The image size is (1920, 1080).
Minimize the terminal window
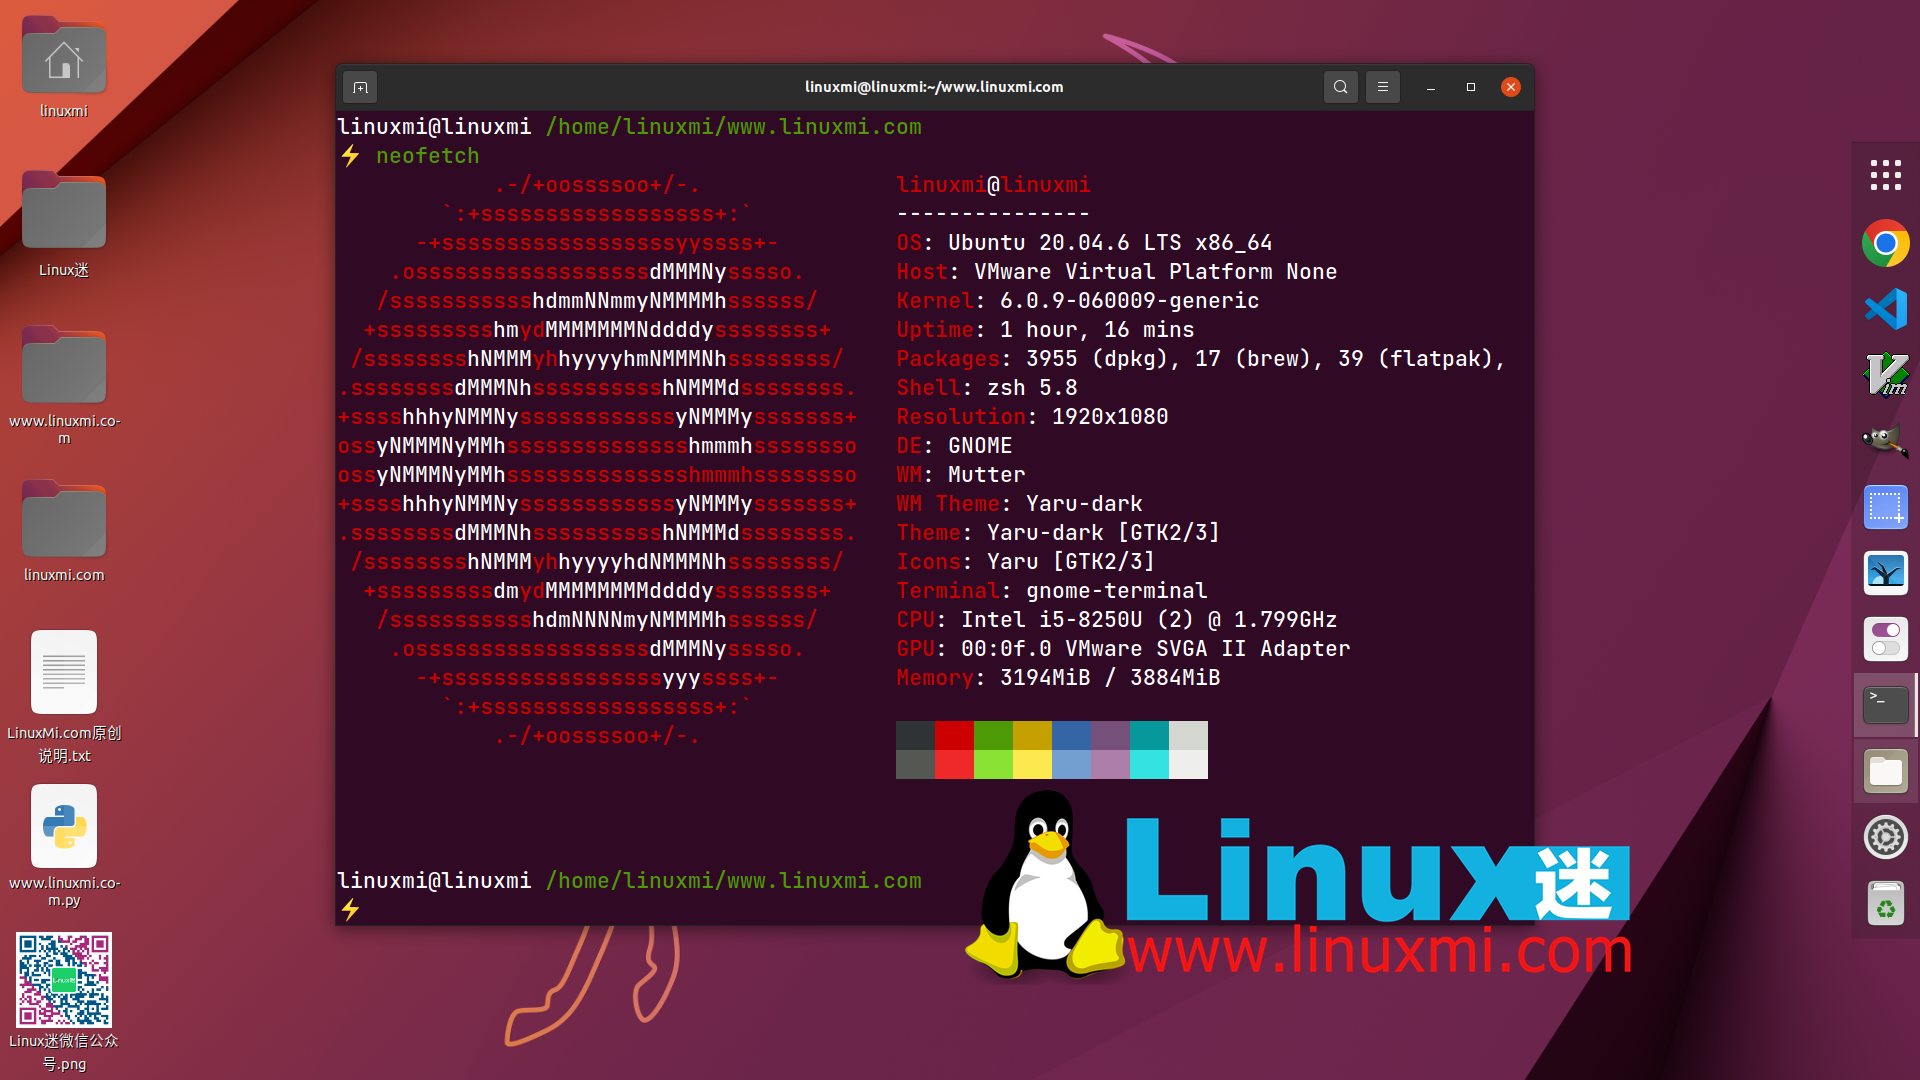coord(1430,87)
